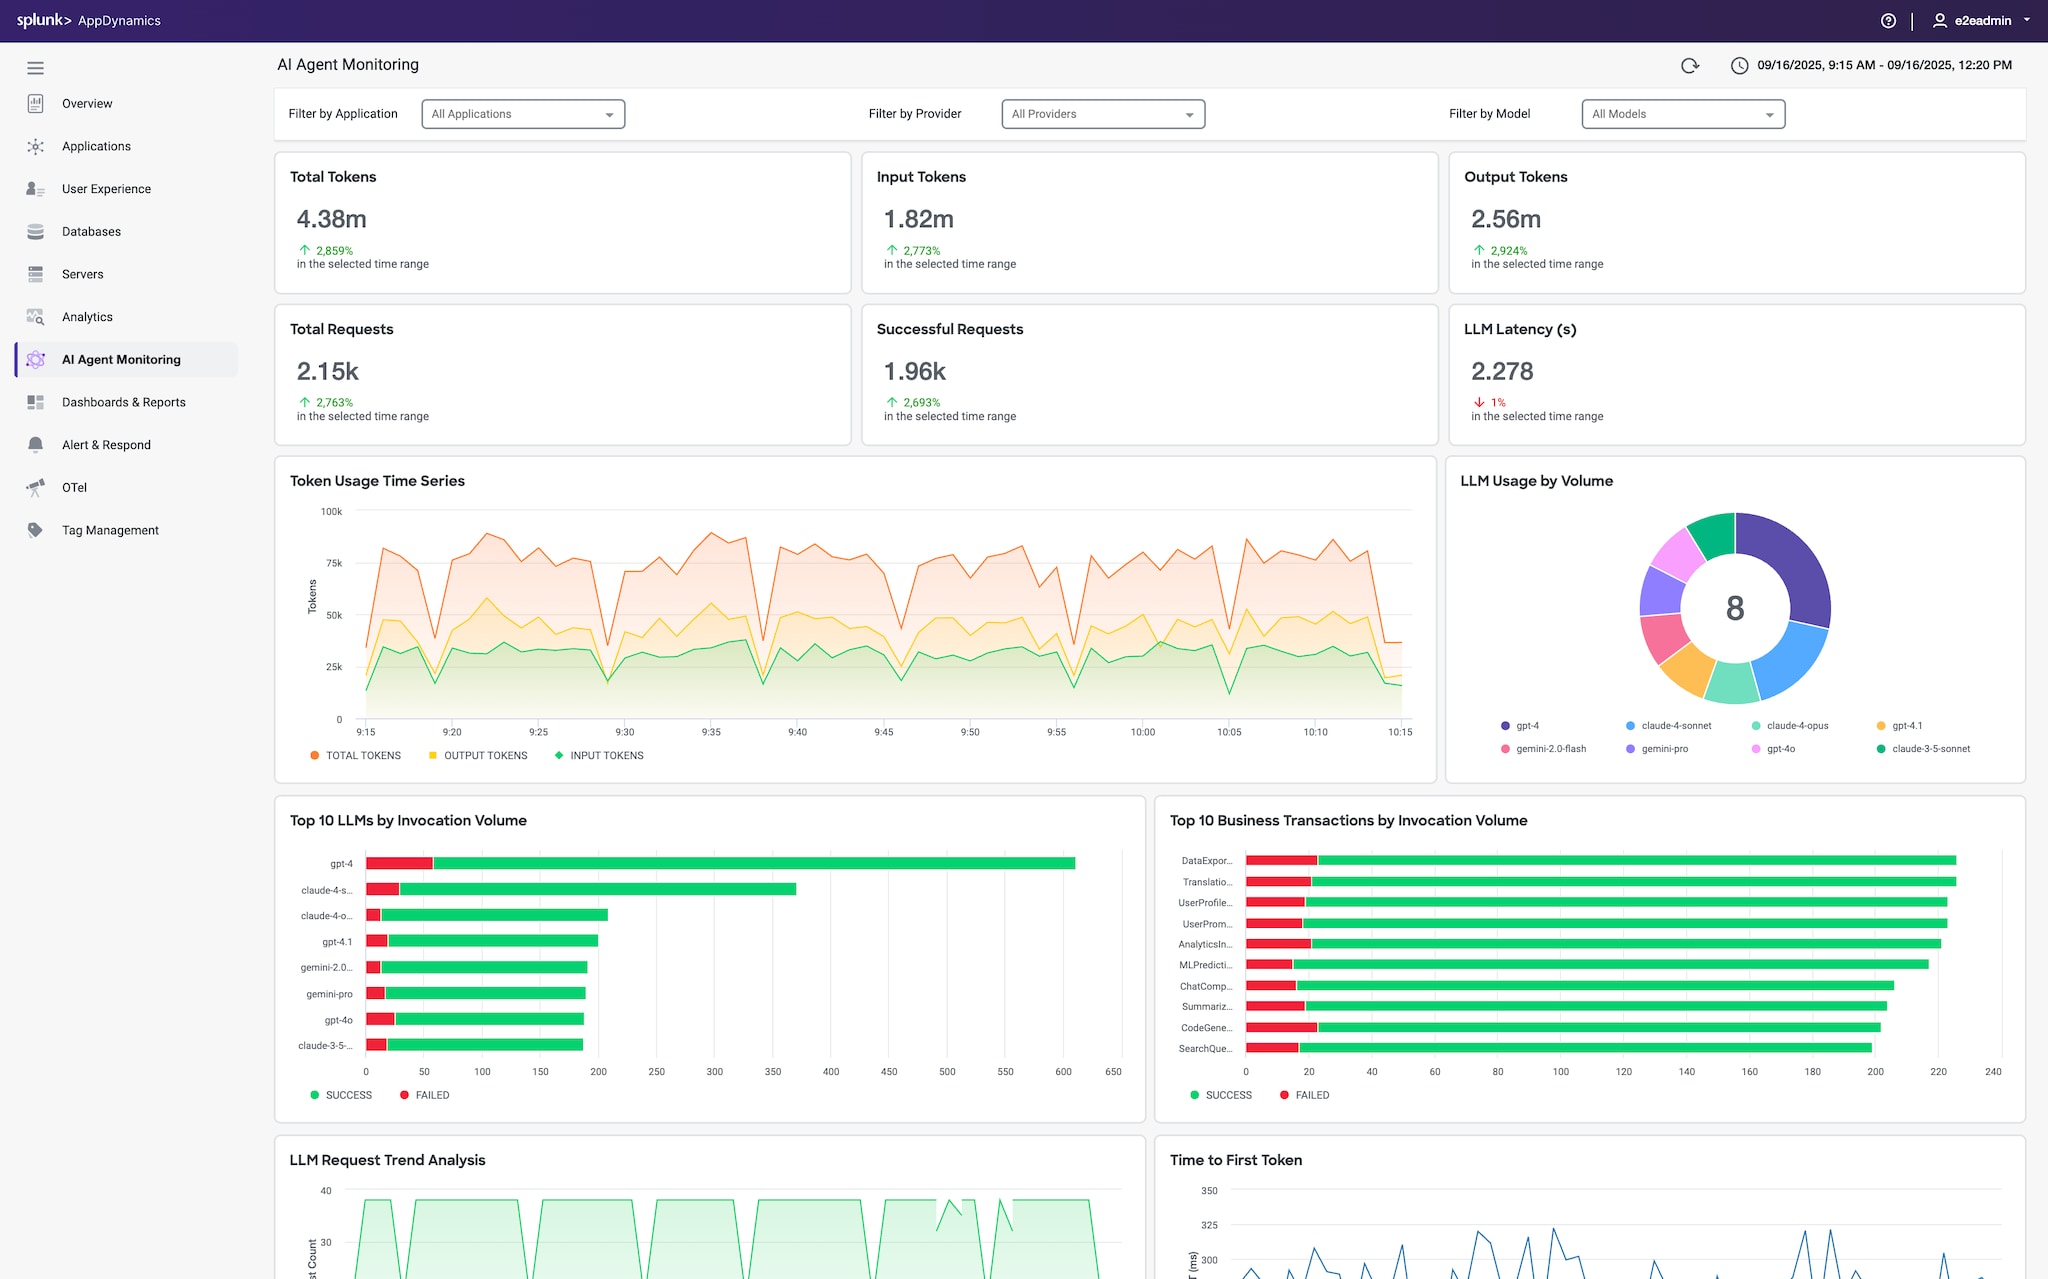Click the gpt-4 legend color dot
The width and height of the screenshot is (2048, 1279).
[1505, 726]
